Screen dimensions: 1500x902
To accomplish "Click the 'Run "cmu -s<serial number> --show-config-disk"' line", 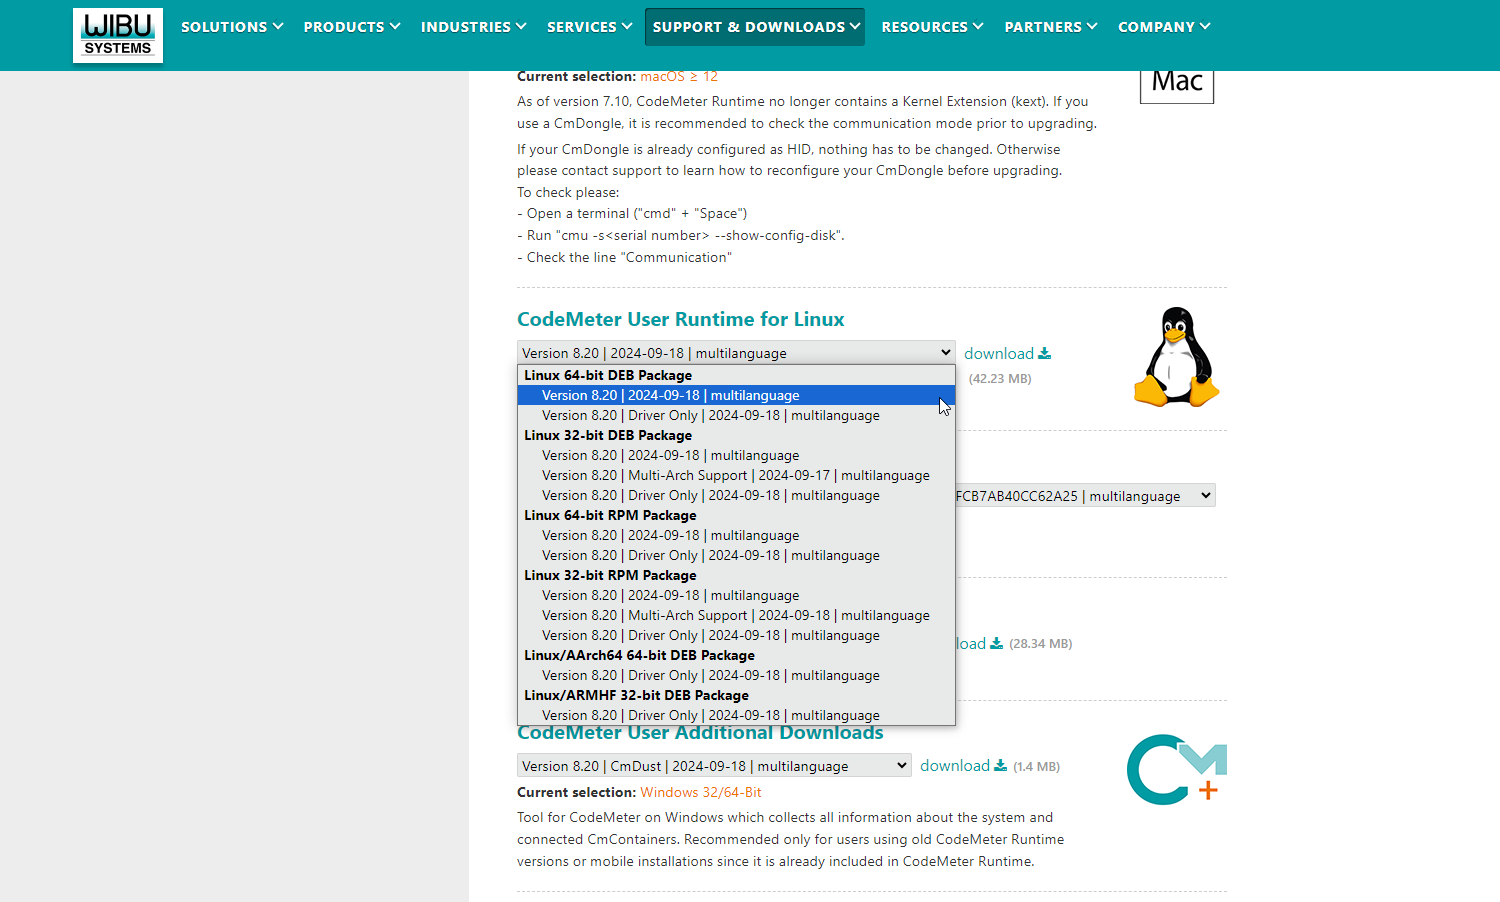I will [x=681, y=235].
